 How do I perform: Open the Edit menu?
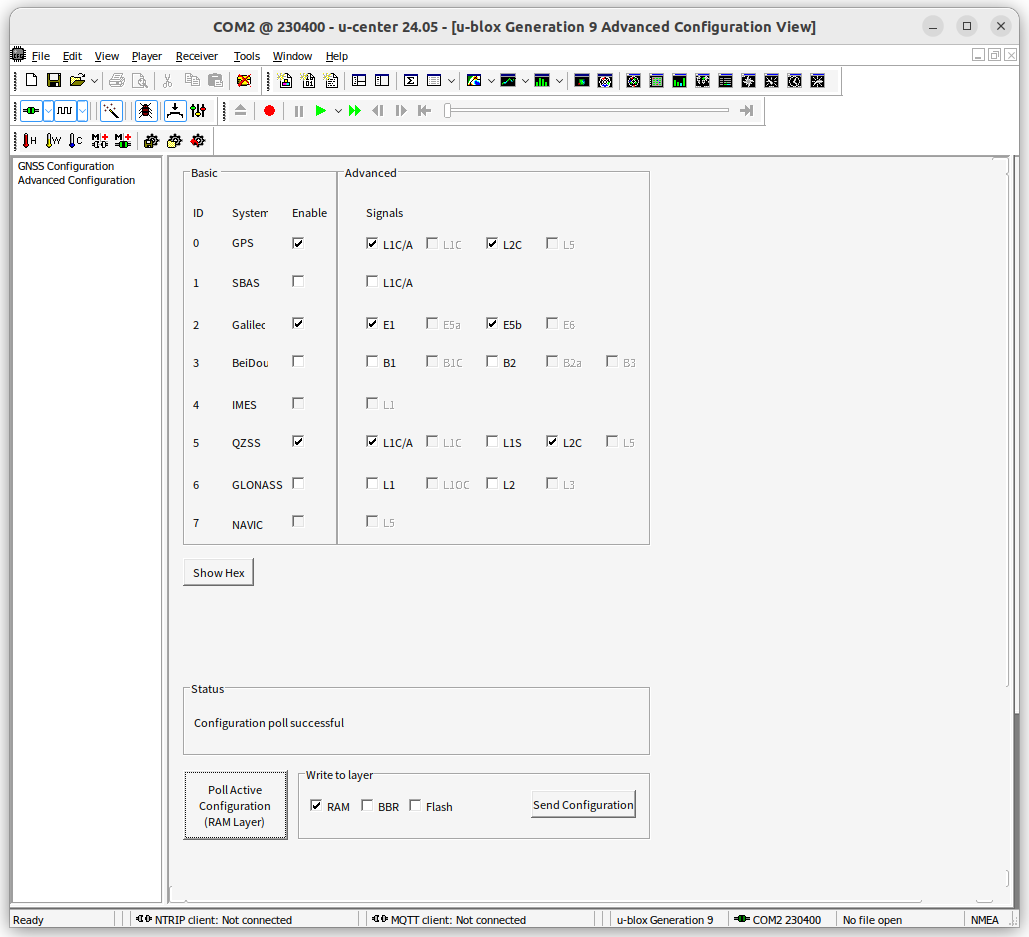click(x=72, y=56)
